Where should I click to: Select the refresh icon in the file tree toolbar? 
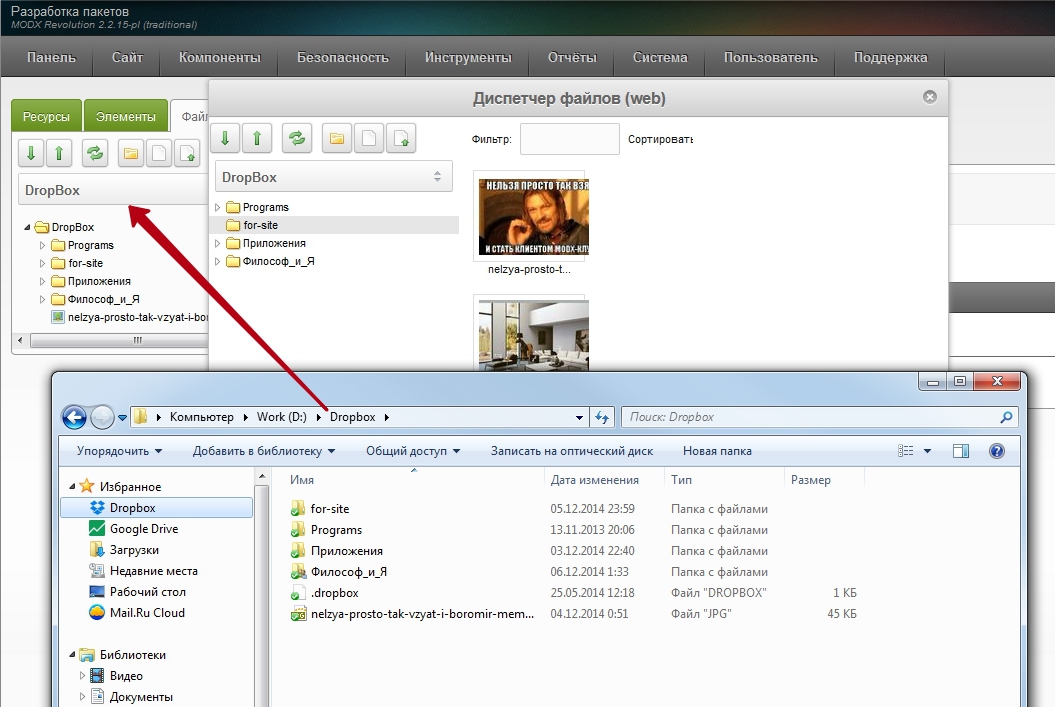pos(94,153)
